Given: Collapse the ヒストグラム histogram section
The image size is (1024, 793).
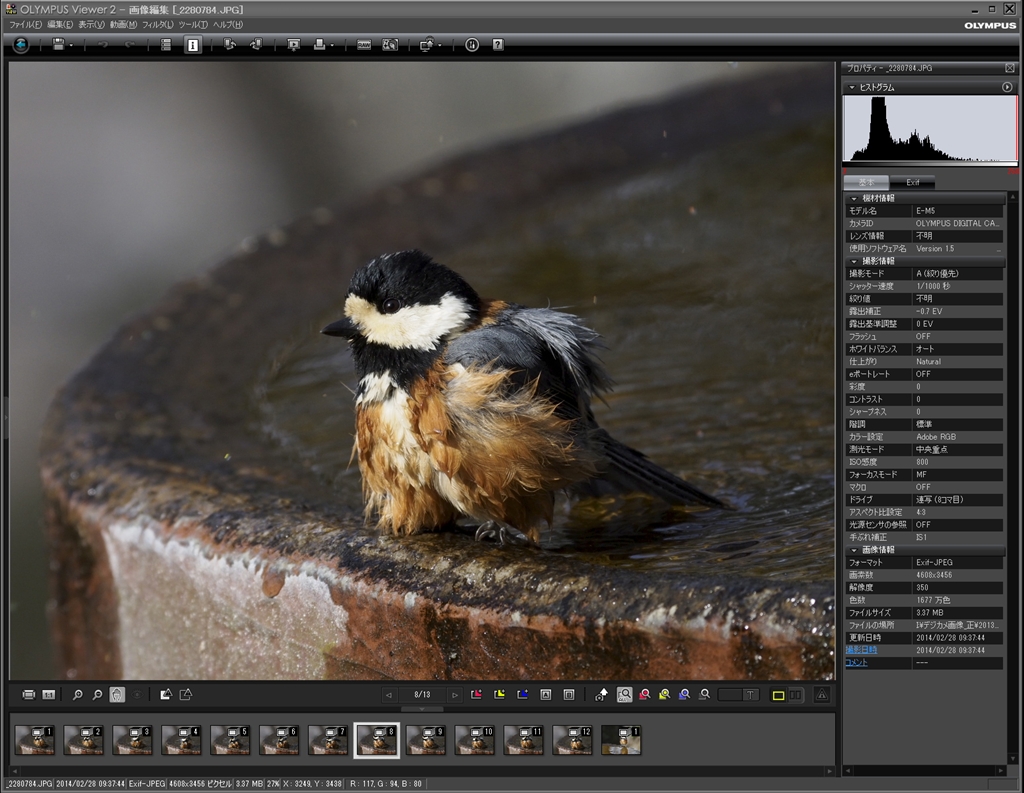Looking at the screenshot, I should (x=852, y=88).
